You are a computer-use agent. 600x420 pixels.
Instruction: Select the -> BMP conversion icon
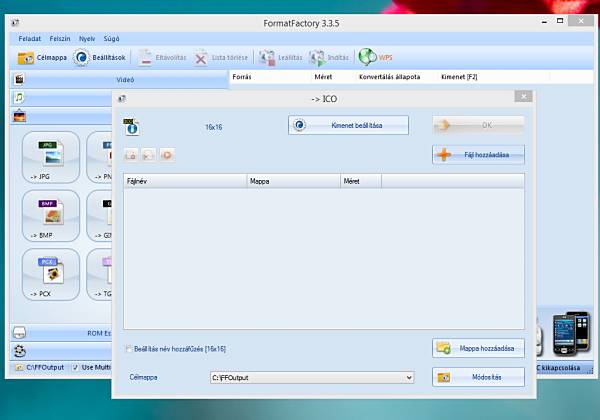[x=51, y=216]
